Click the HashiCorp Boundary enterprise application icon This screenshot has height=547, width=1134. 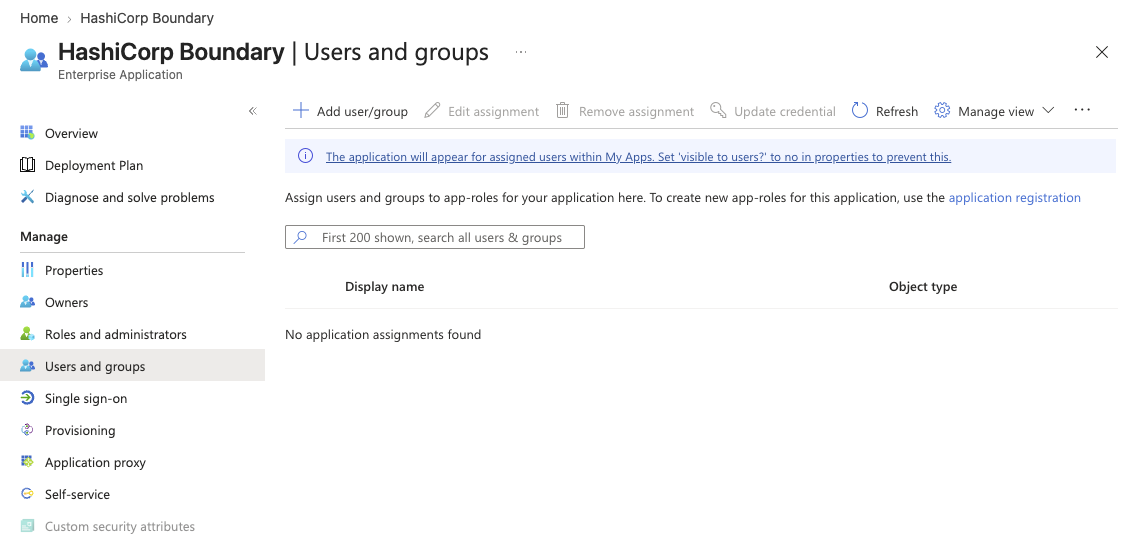pyautogui.click(x=34, y=60)
